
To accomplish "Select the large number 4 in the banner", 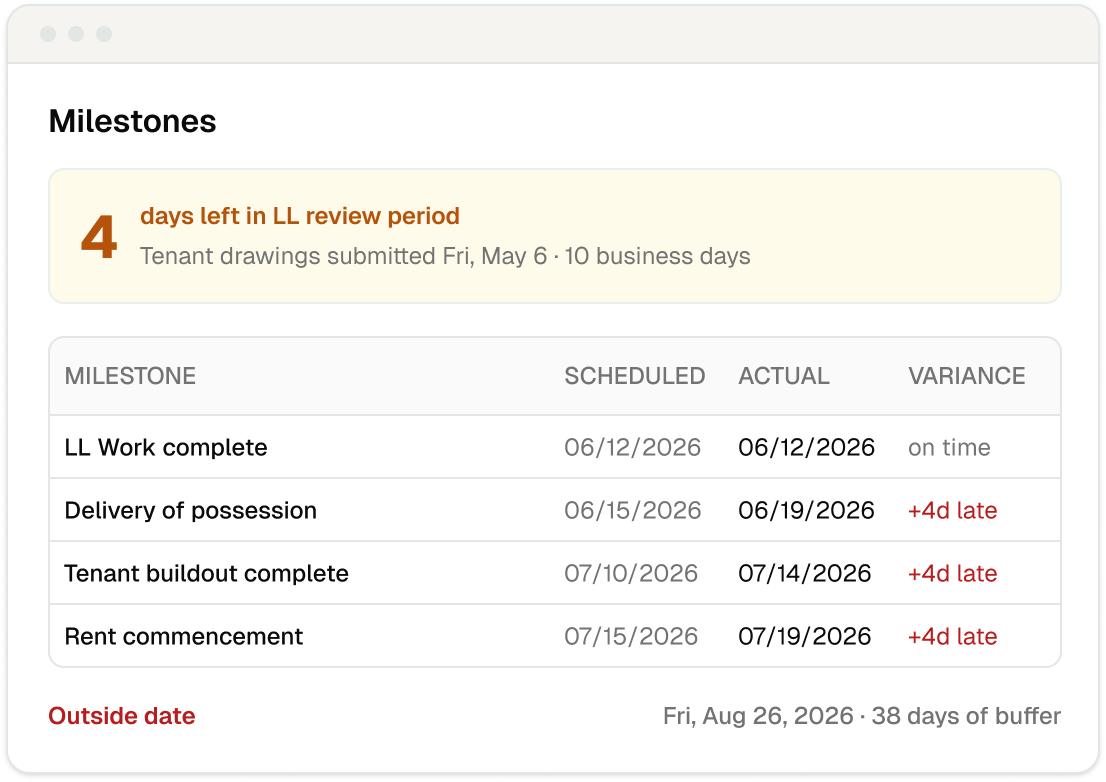I will (x=99, y=237).
